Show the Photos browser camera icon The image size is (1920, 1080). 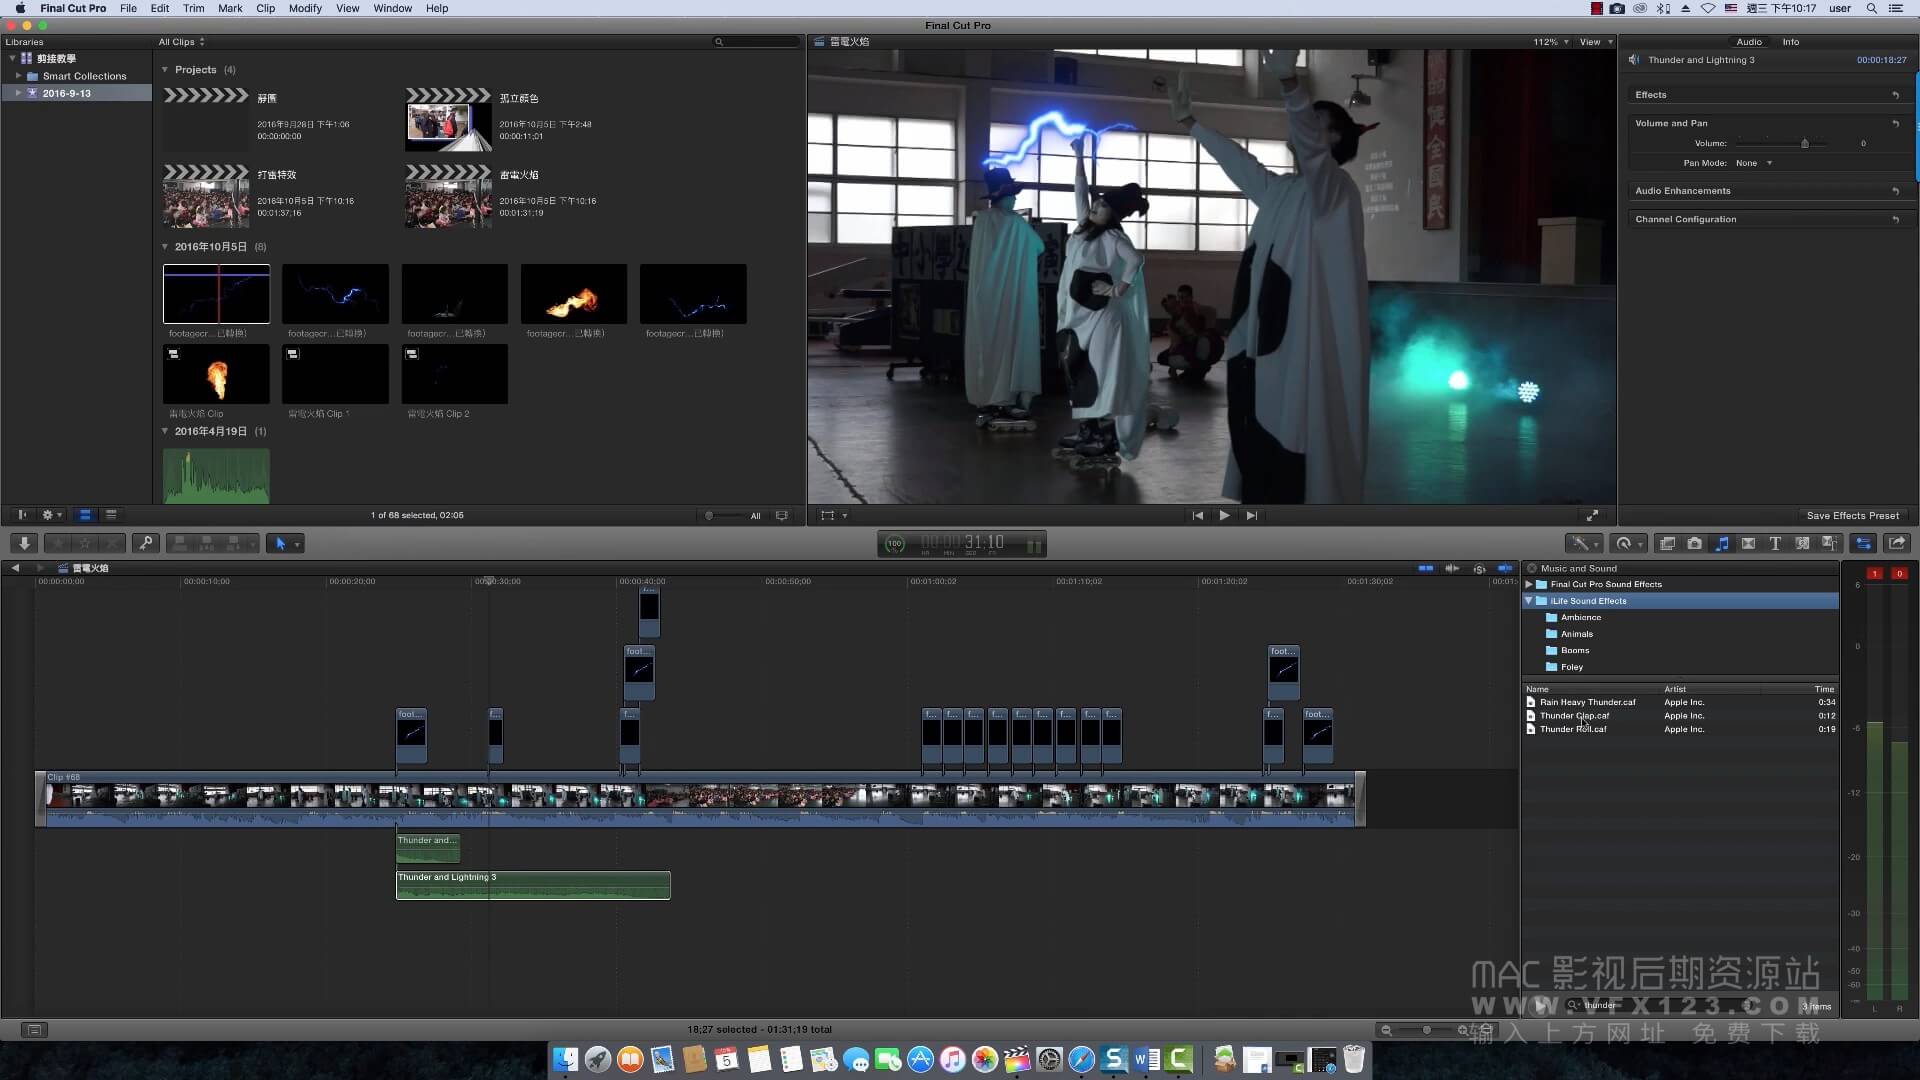[1695, 543]
